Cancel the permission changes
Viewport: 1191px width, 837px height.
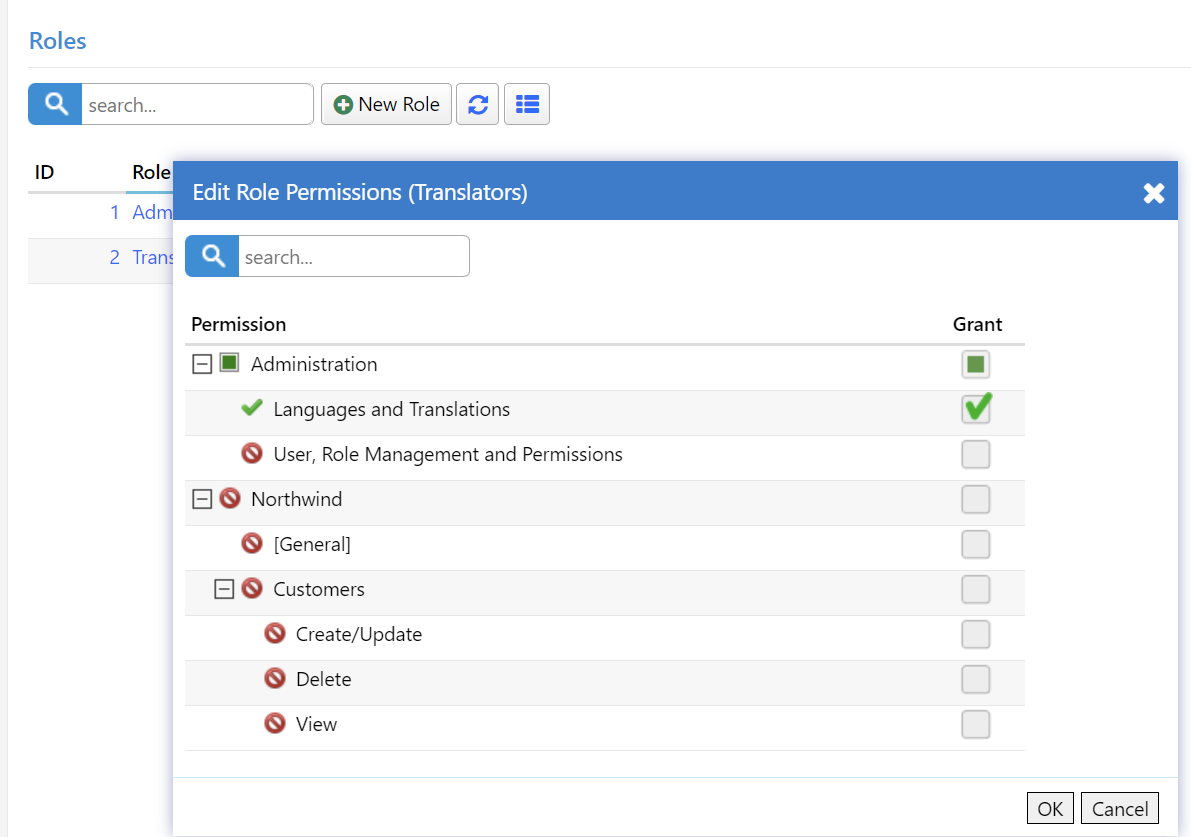pos(1119,809)
